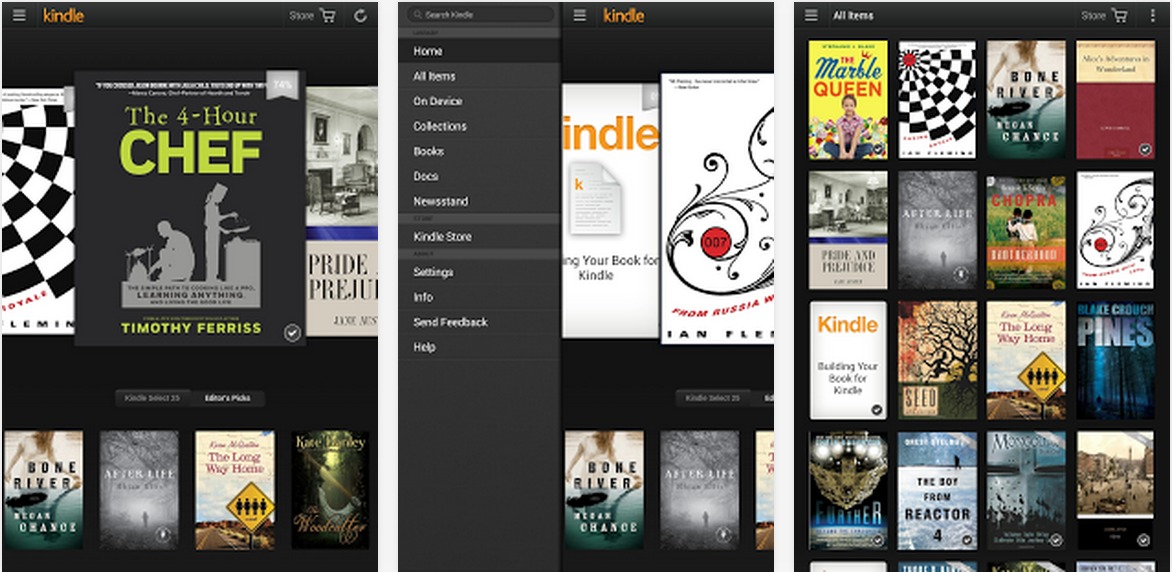Tap the checkmark badge on Boy from Reactor 4
This screenshot has height=572, width=1172.
tap(966, 540)
